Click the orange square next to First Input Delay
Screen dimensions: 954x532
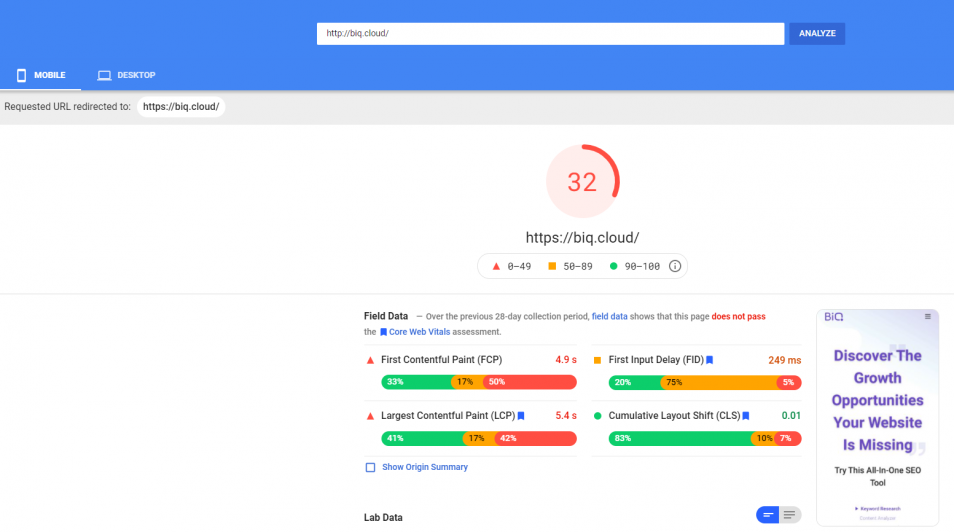pos(597,360)
